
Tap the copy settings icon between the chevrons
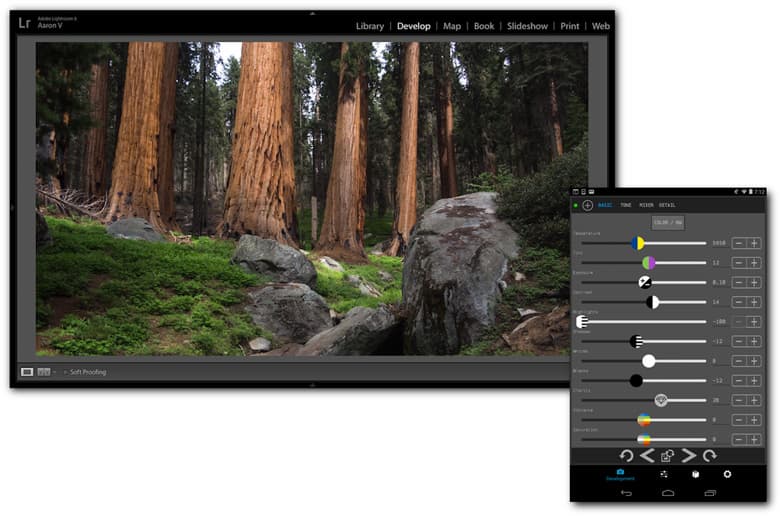pyautogui.click(x=667, y=455)
